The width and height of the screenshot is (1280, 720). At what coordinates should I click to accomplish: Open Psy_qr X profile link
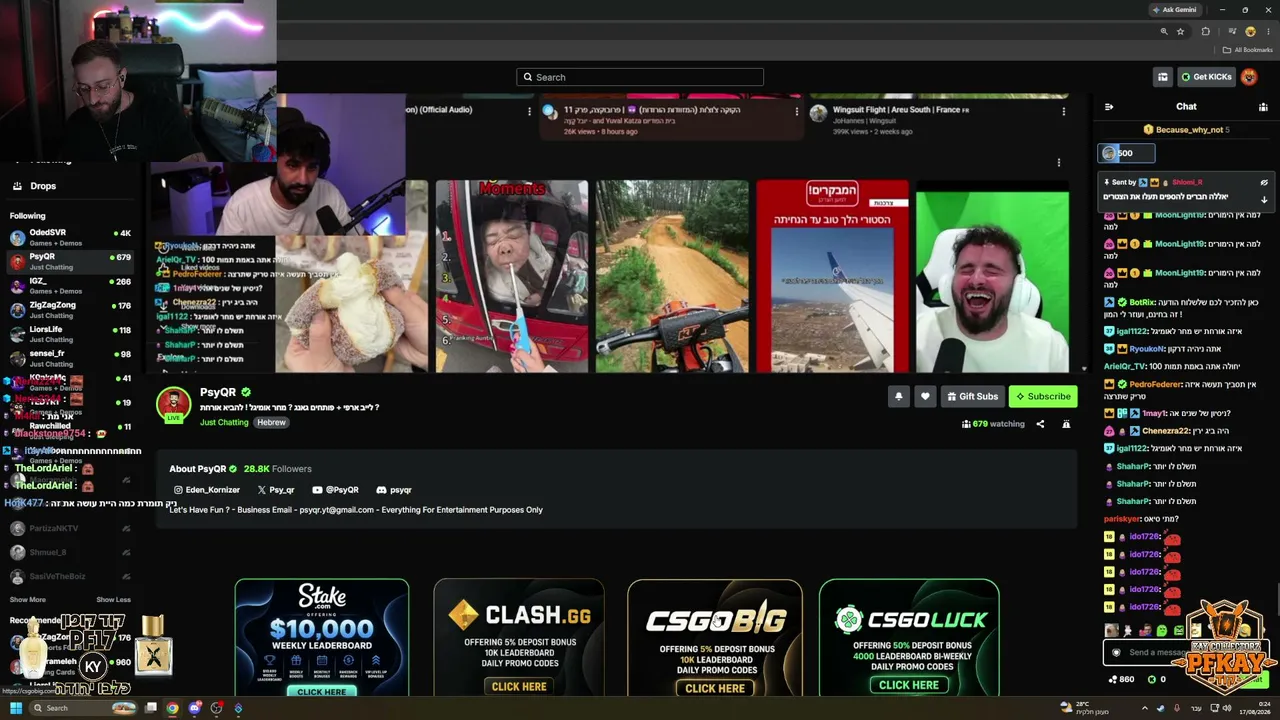[276, 490]
